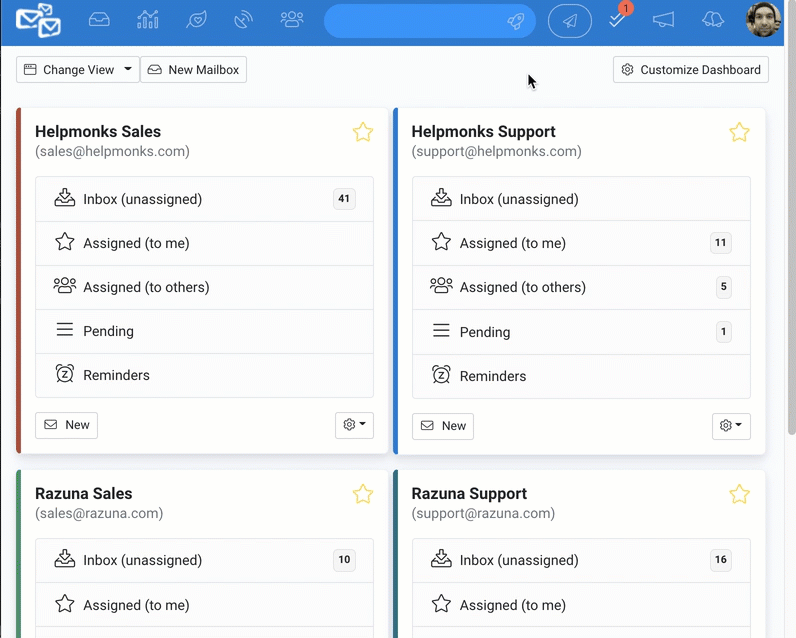Toggle favorite star on Razuna Support
This screenshot has width=796, height=638.
tap(740, 494)
